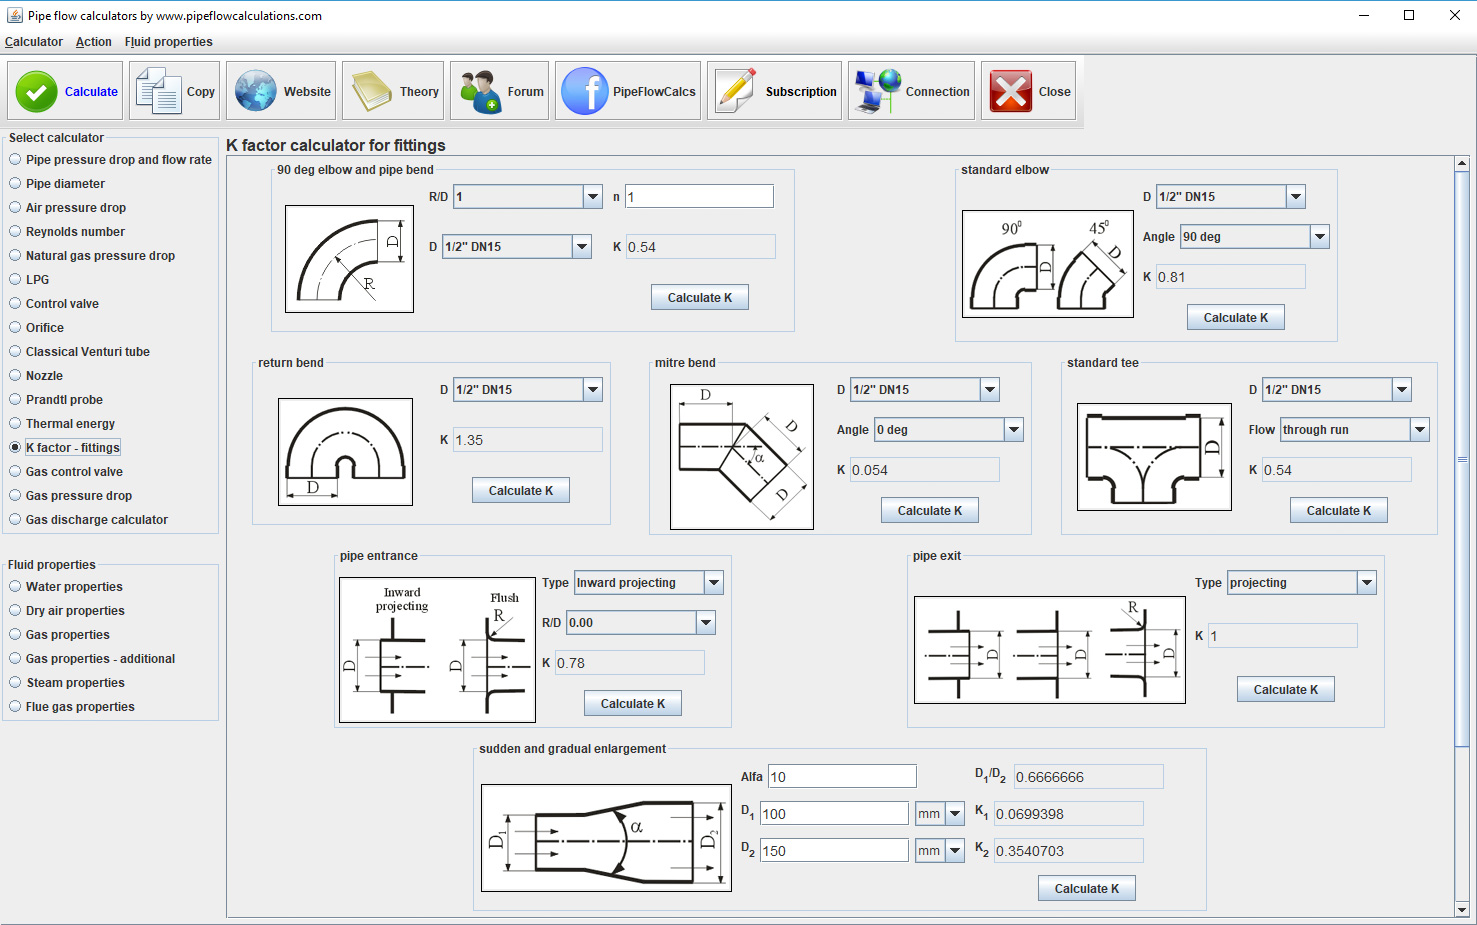Click the vertical scrollbar down arrow

coord(1462,909)
